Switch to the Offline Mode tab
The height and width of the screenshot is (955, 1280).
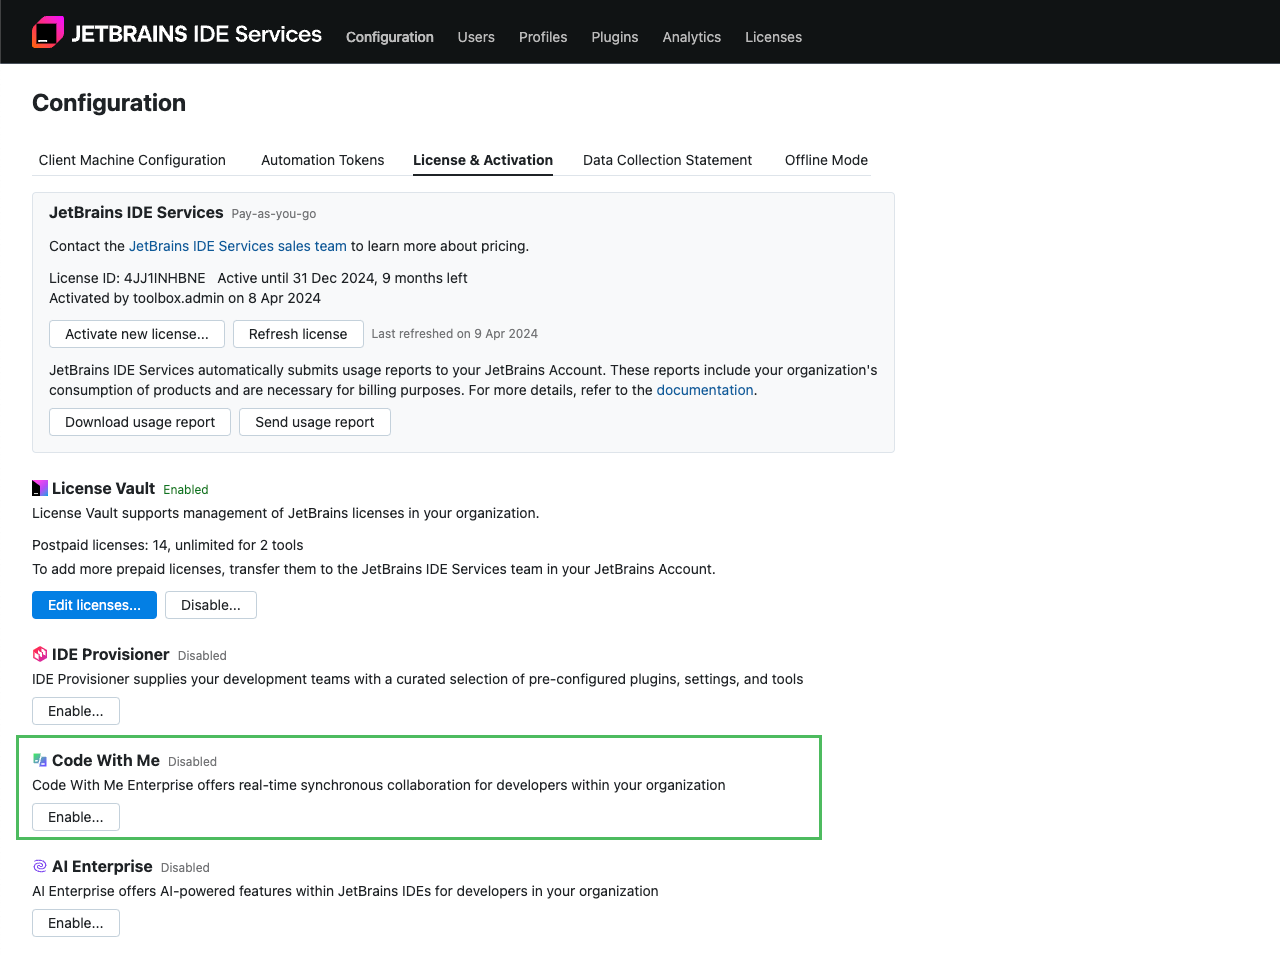click(826, 160)
